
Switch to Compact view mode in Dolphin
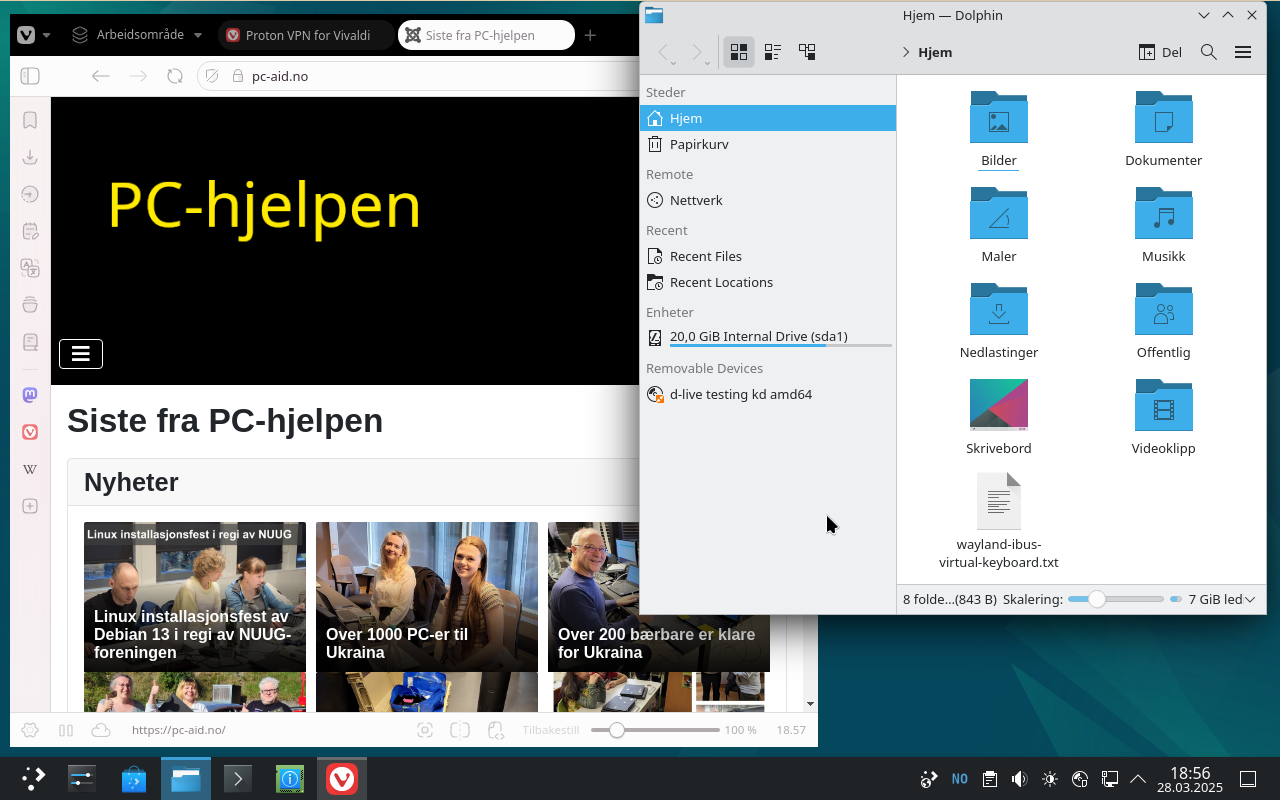[772, 52]
